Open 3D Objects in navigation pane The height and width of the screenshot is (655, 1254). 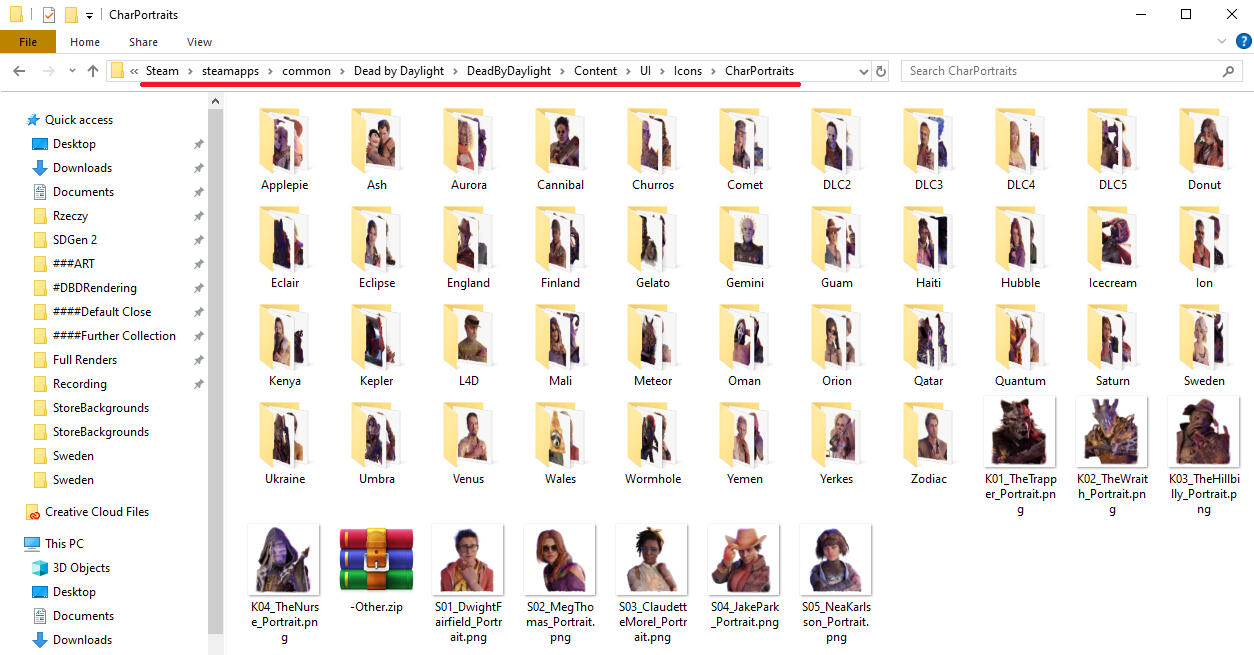(x=81, y=568)
